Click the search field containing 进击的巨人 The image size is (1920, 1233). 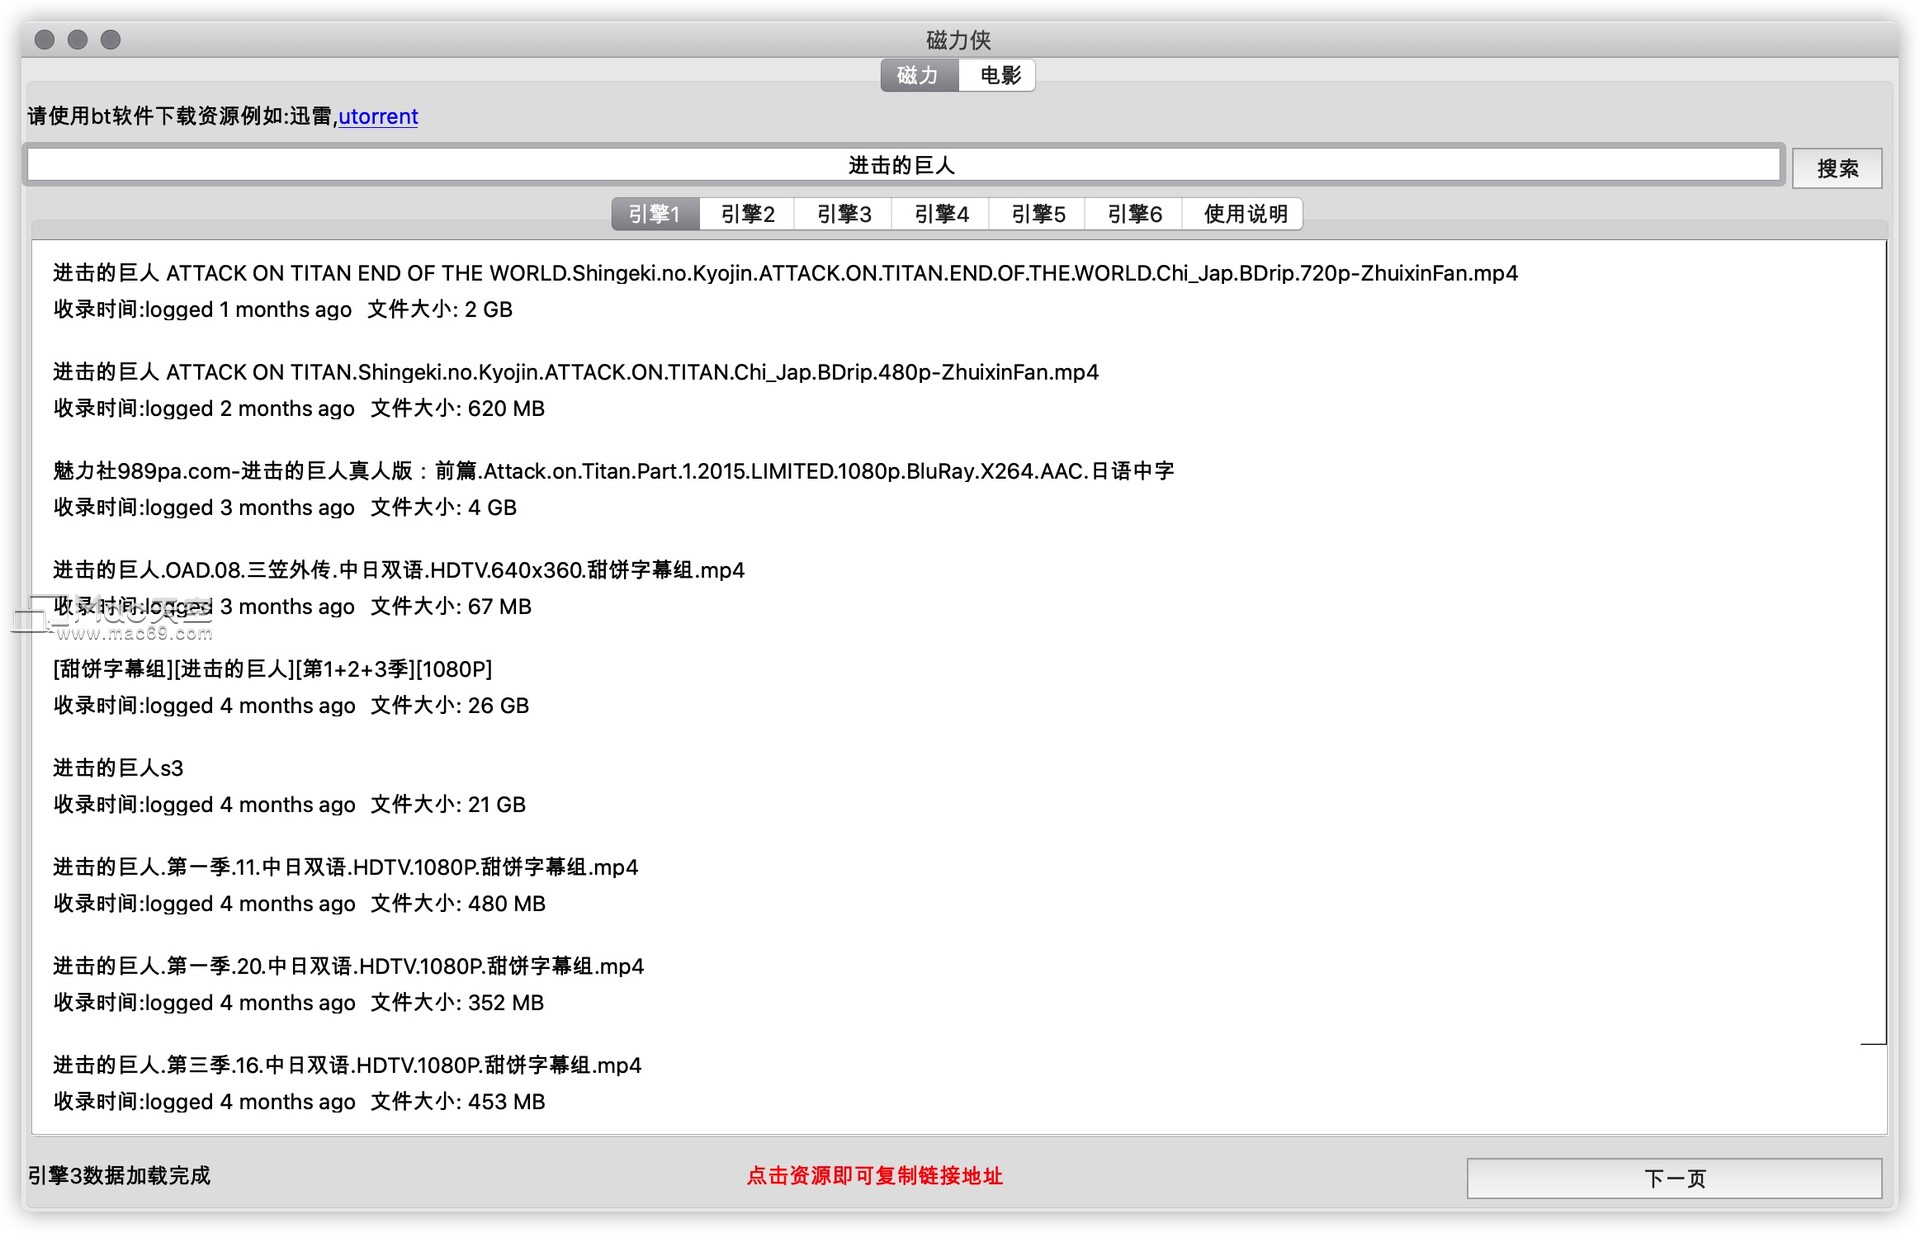pos(903,166)
